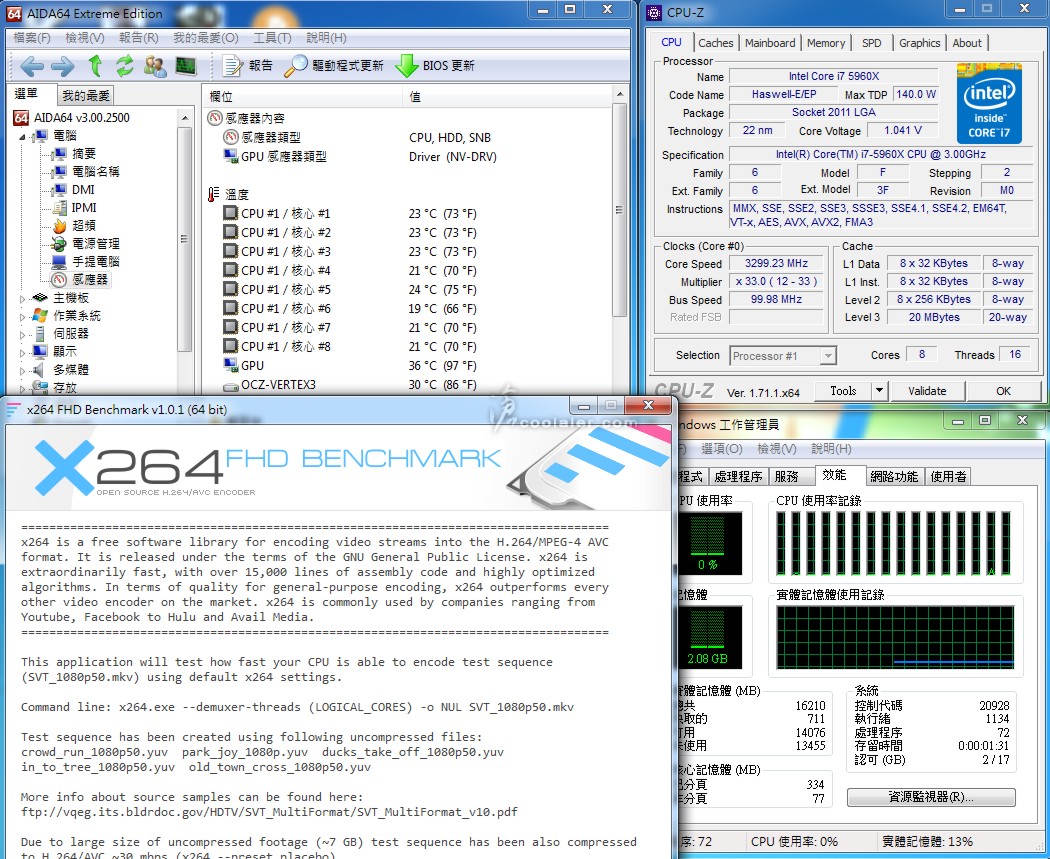Click the 感應器類型 sensor type row icon
The width and height of the screenshot is (1050, 859).
tap(231, 137)
